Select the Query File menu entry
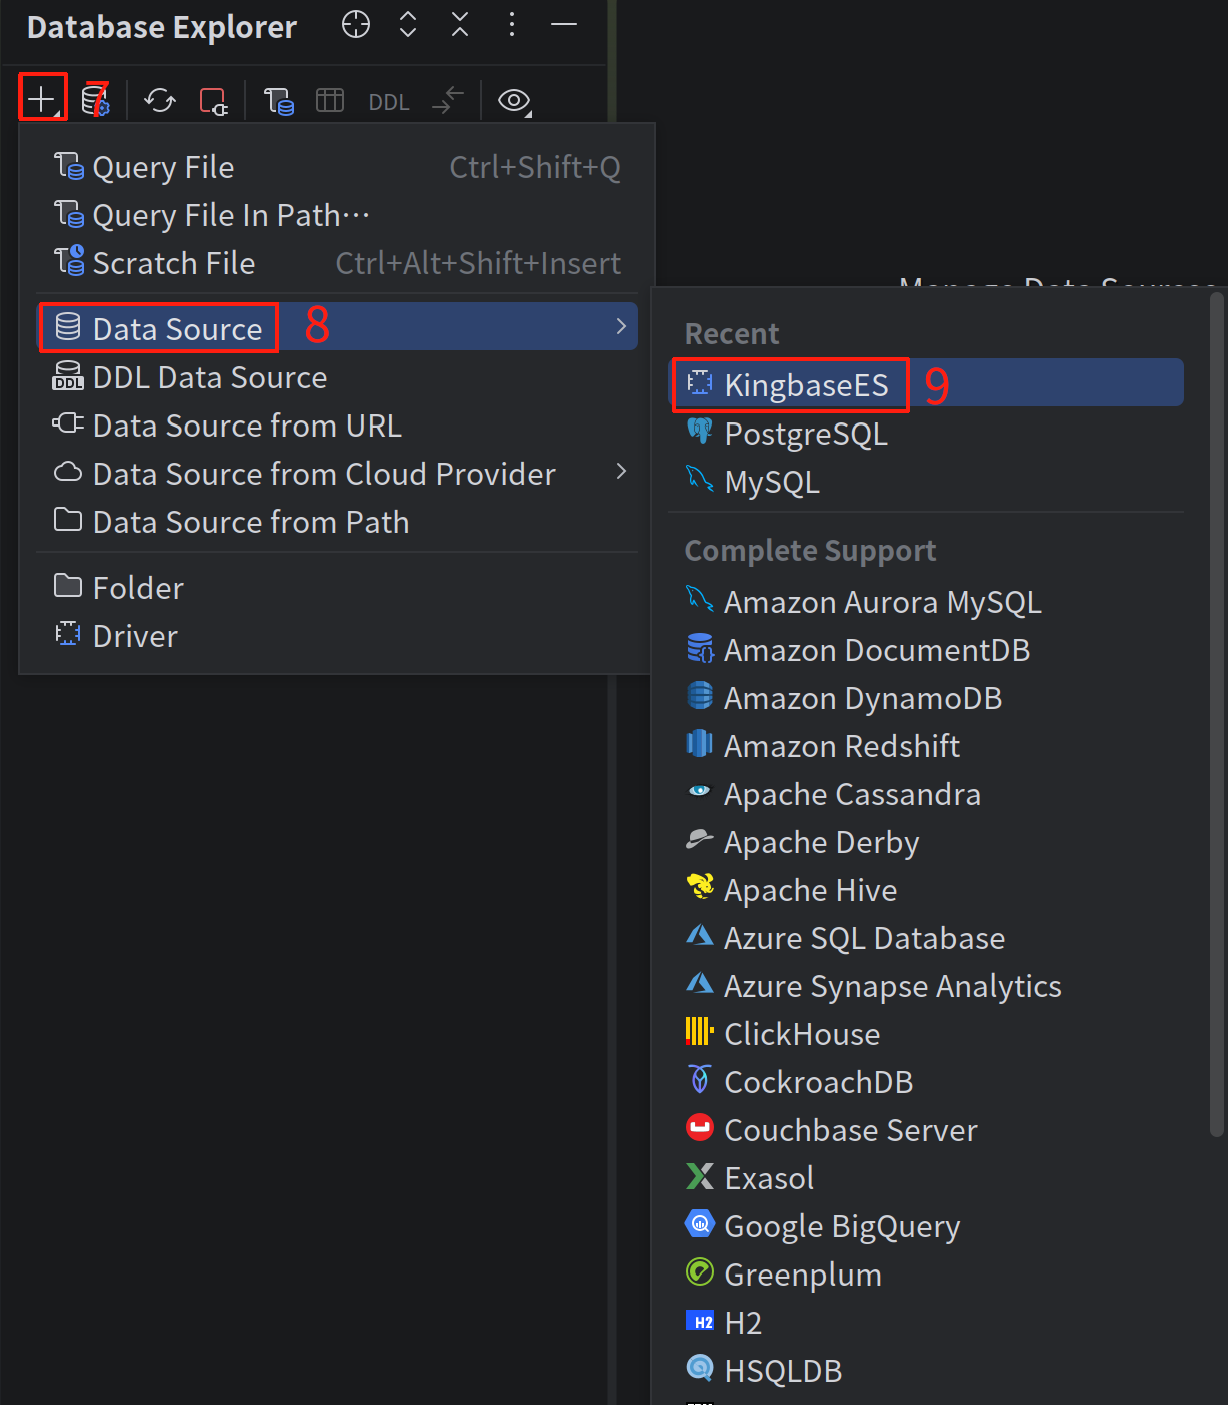Viewport: 1228px width, 1405px height. (x=163, y=167)
